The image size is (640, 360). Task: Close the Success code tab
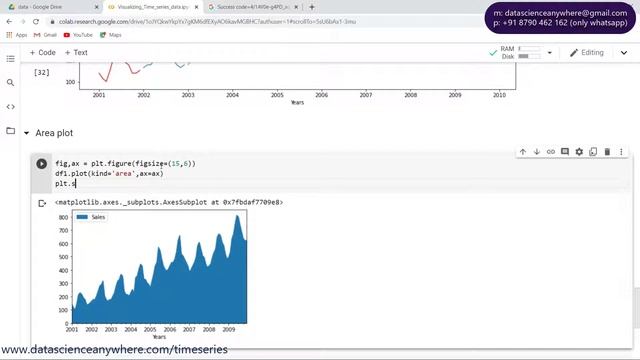point(296,7)
